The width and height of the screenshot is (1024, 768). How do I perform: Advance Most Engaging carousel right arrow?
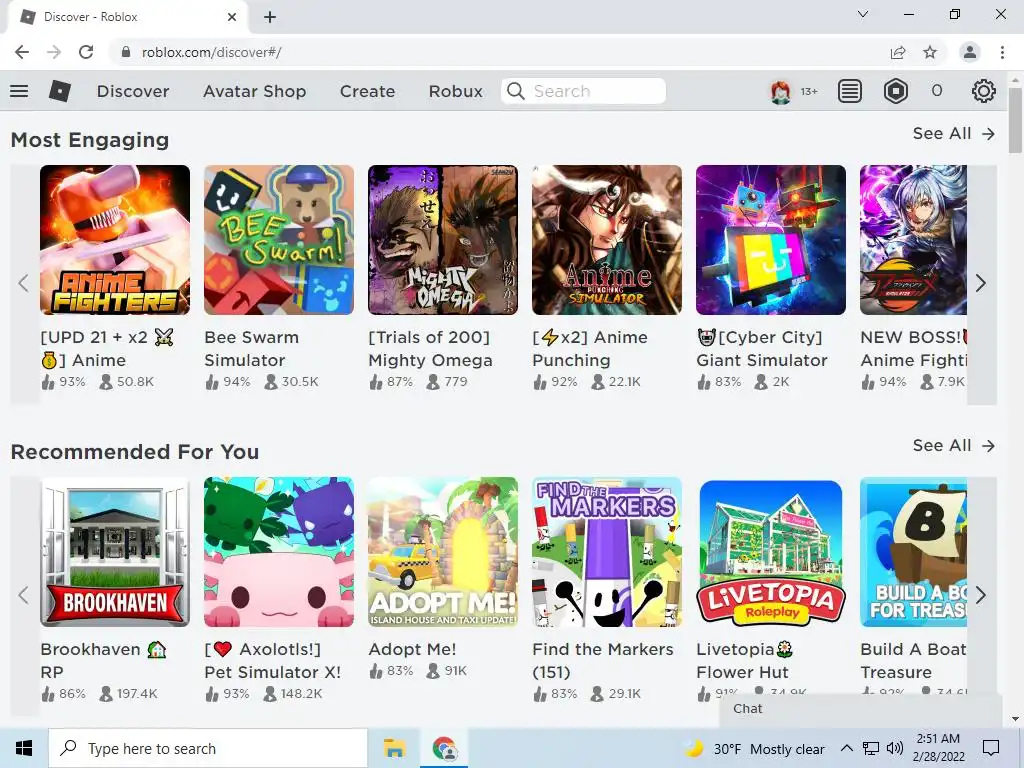981,283
